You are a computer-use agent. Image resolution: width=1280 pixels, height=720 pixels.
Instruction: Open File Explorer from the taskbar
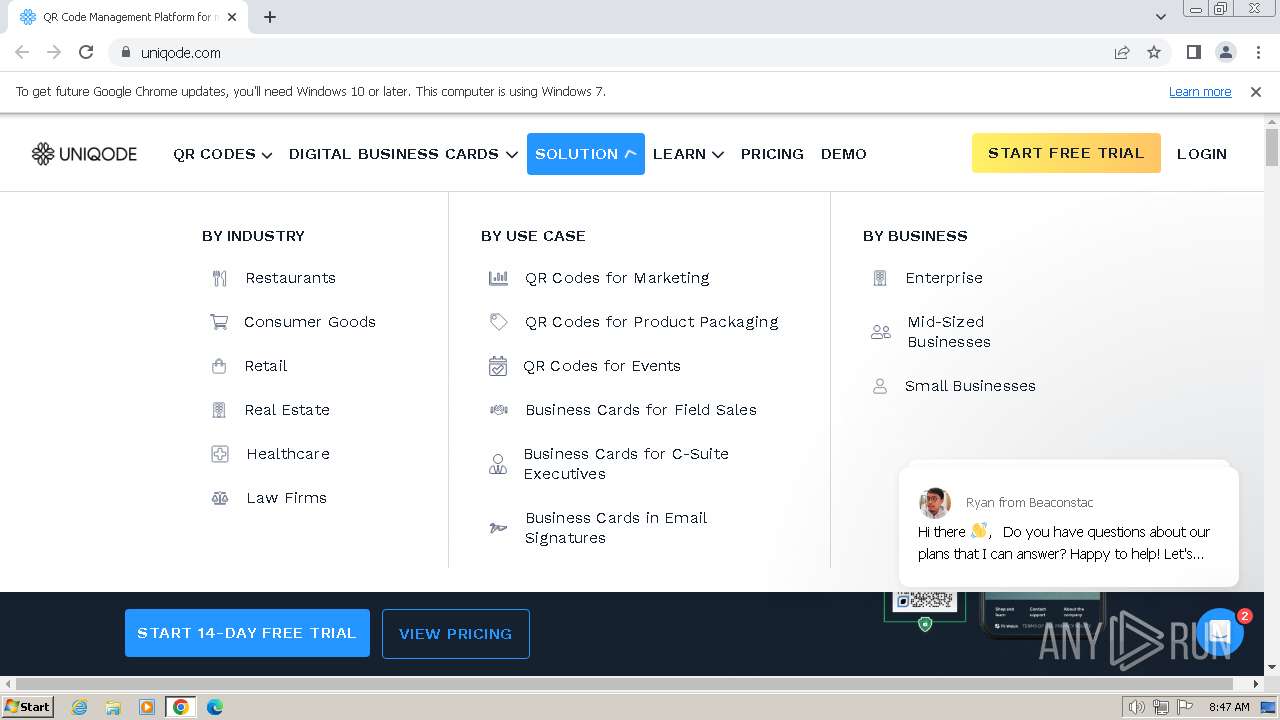click(x=113, y=707)
